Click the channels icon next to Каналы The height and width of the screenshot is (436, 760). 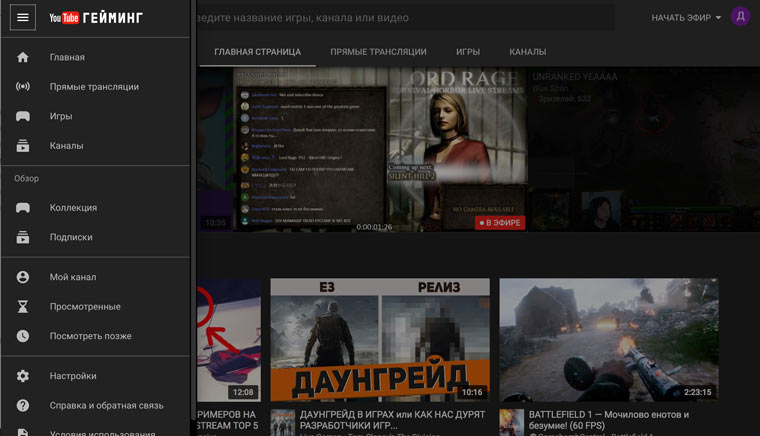pyautogui.click(x=23, y=145)
